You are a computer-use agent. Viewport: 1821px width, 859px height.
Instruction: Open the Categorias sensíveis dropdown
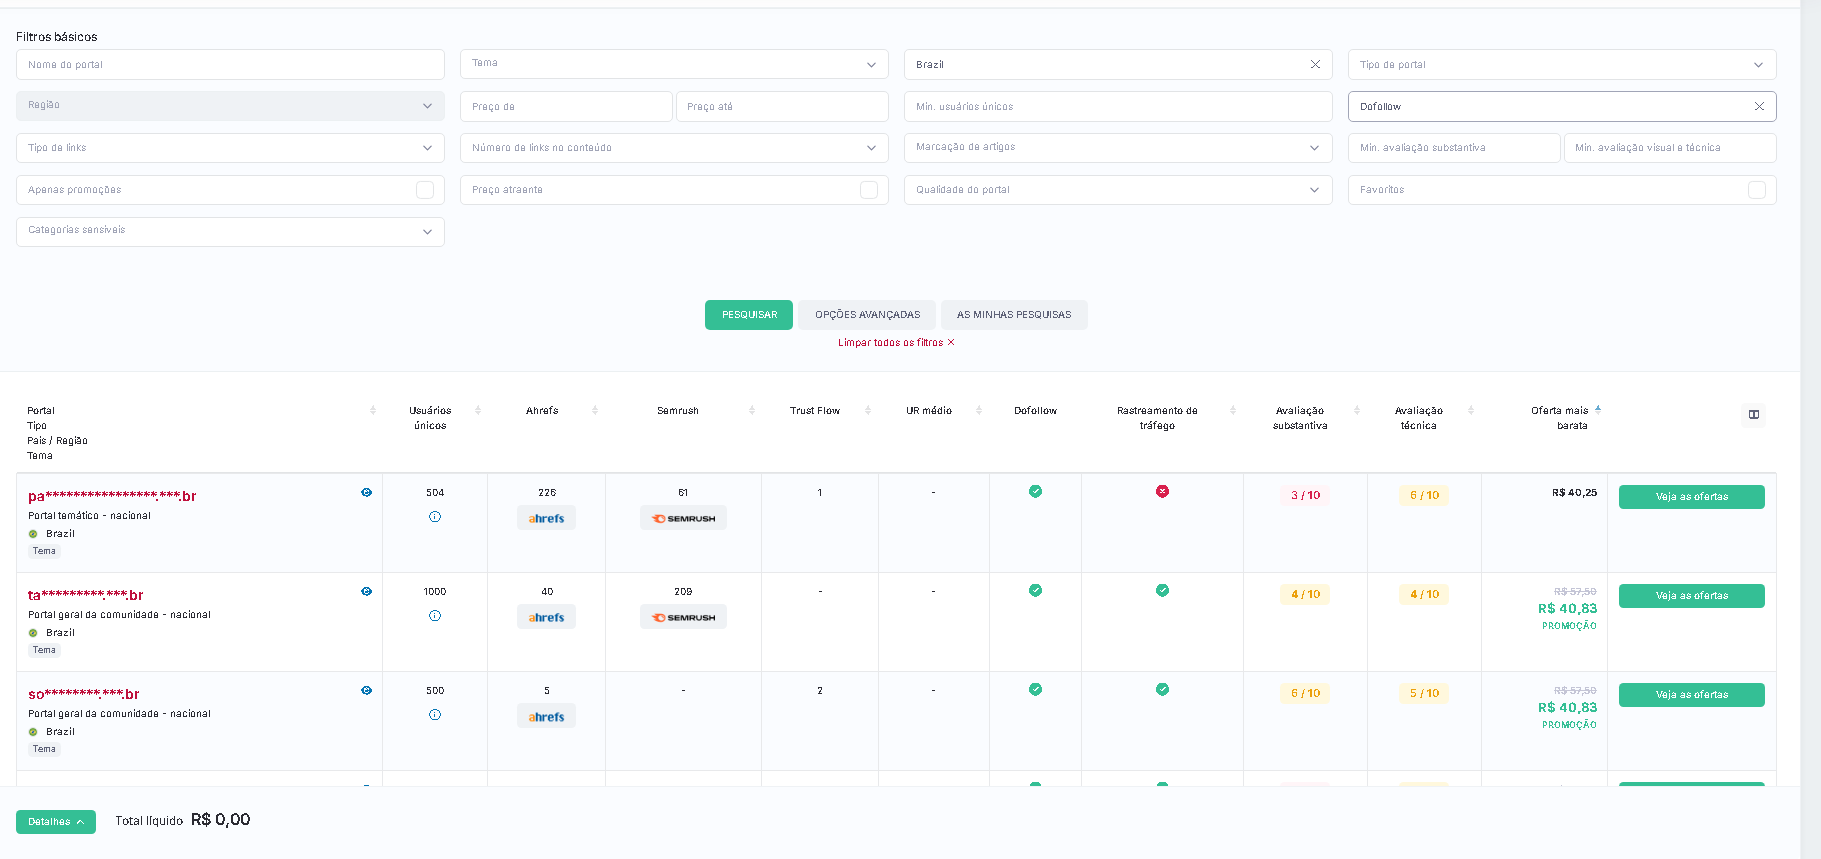coord(230,232)
